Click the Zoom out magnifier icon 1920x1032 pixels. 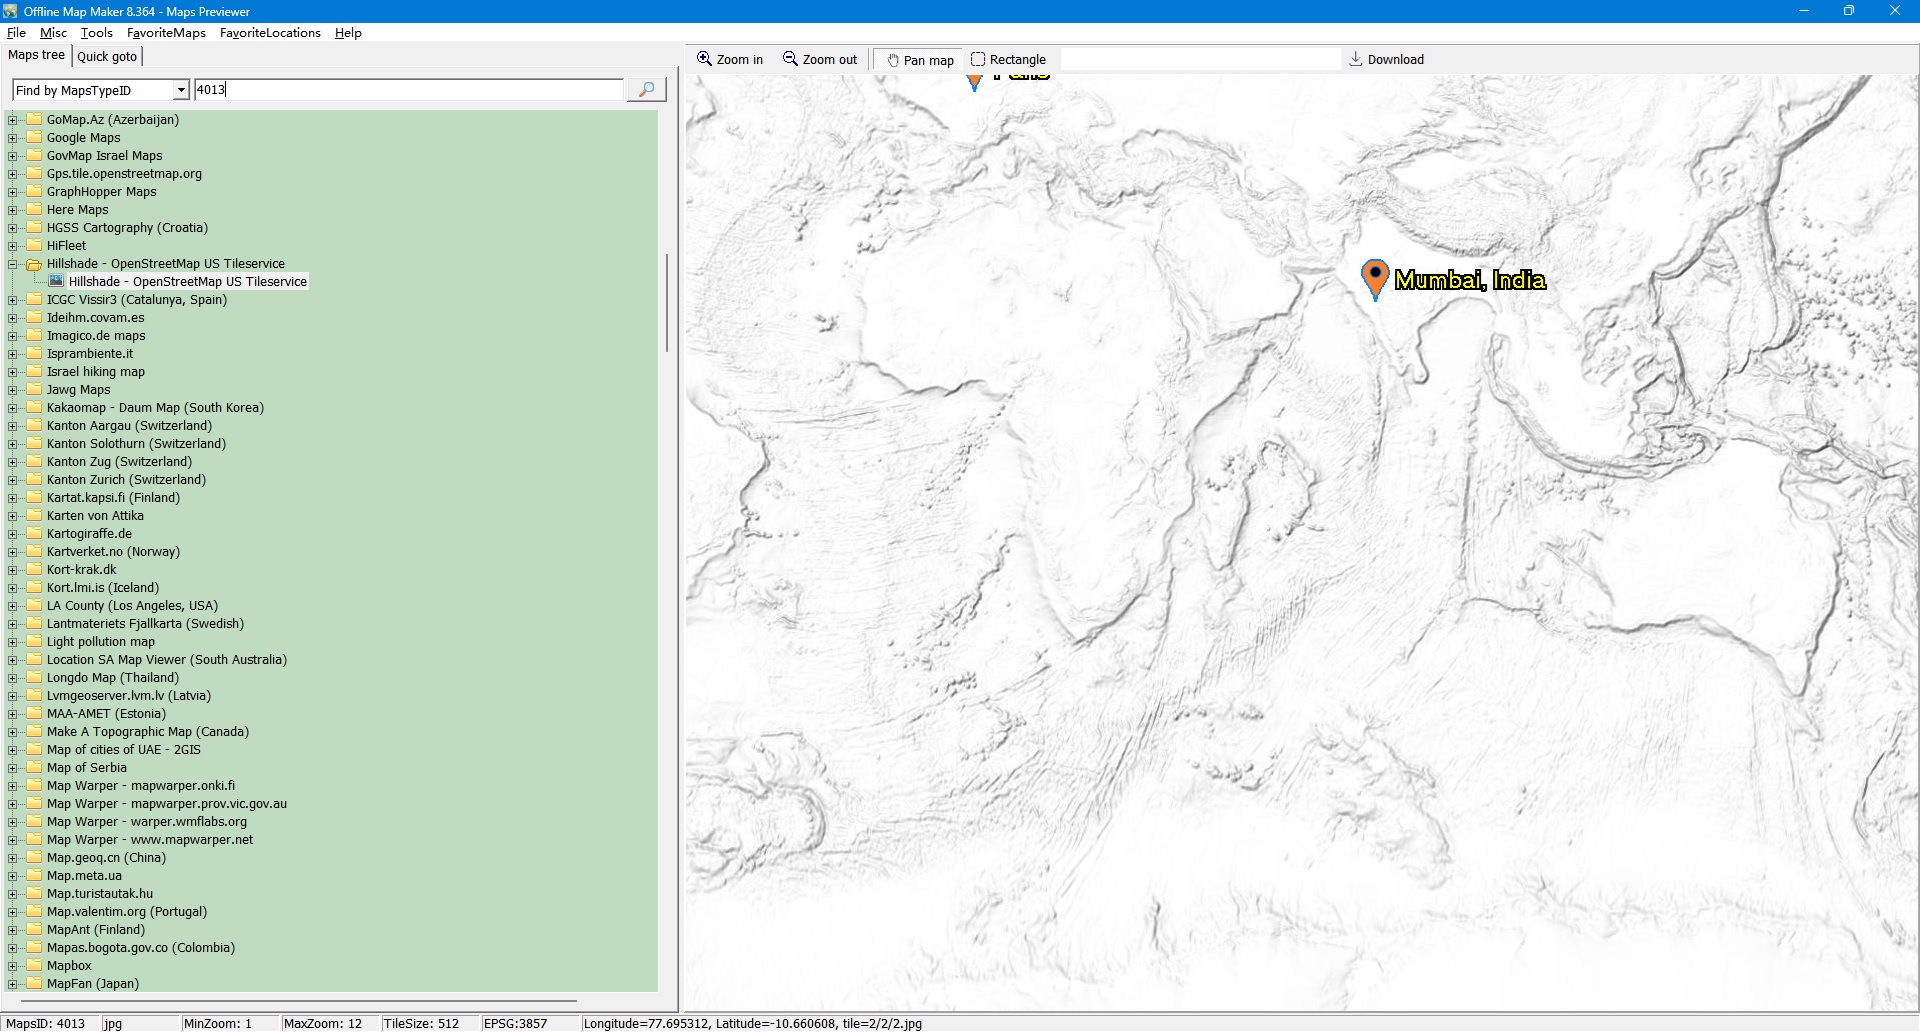tap(790, 59)
